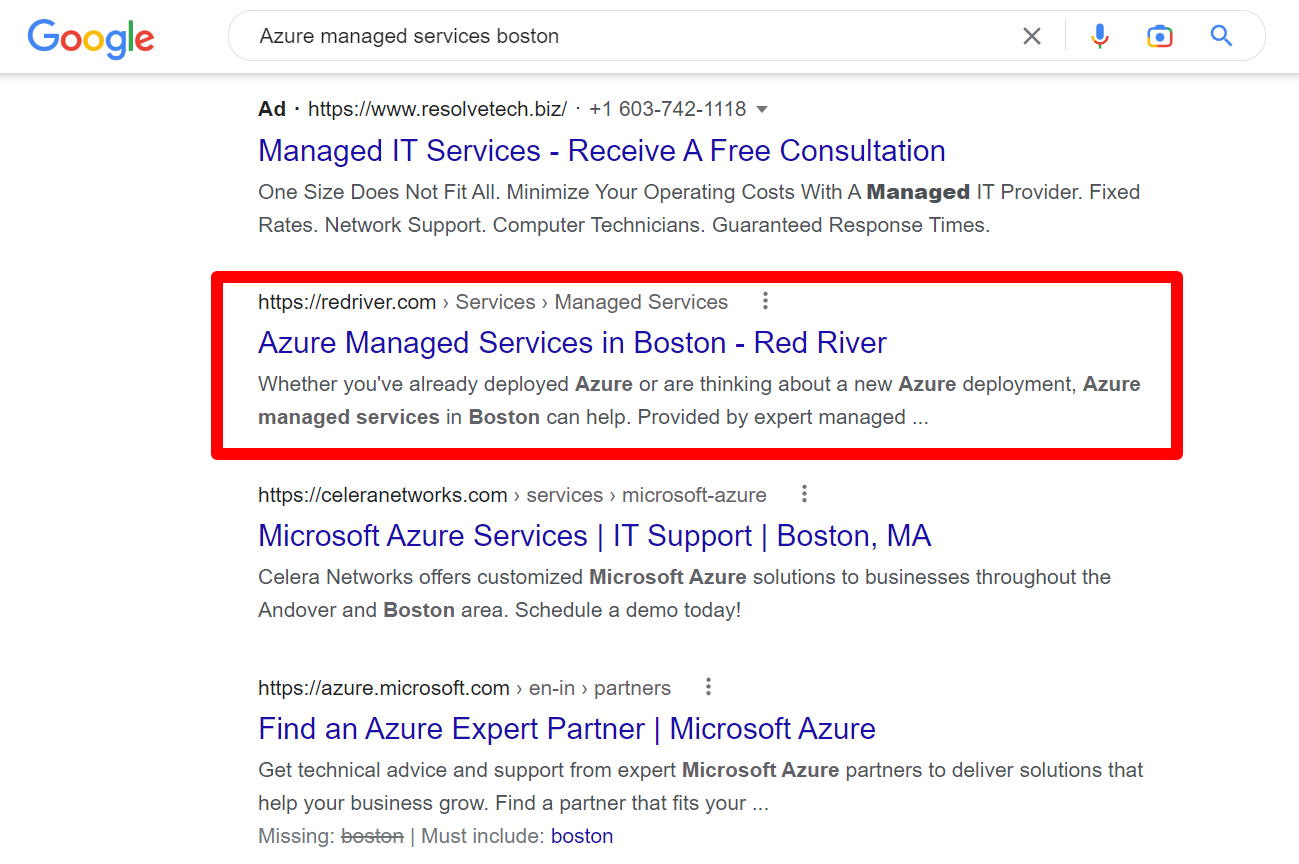
Task: Visit the redriver.com breadcrumb URL
Action: click(x=347, y=301)
